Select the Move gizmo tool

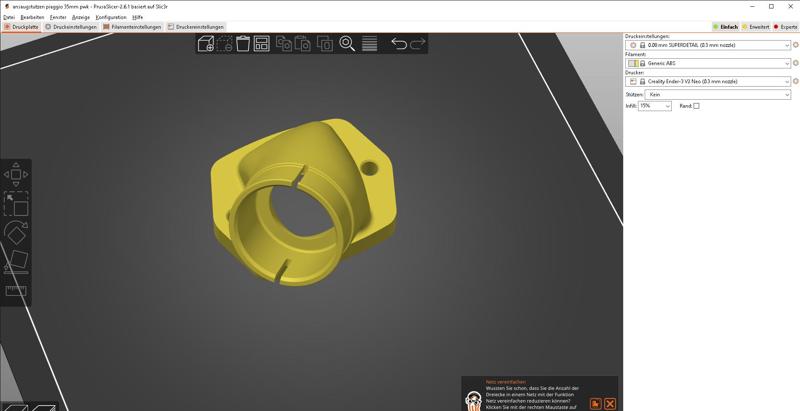[x=16, y=174]
